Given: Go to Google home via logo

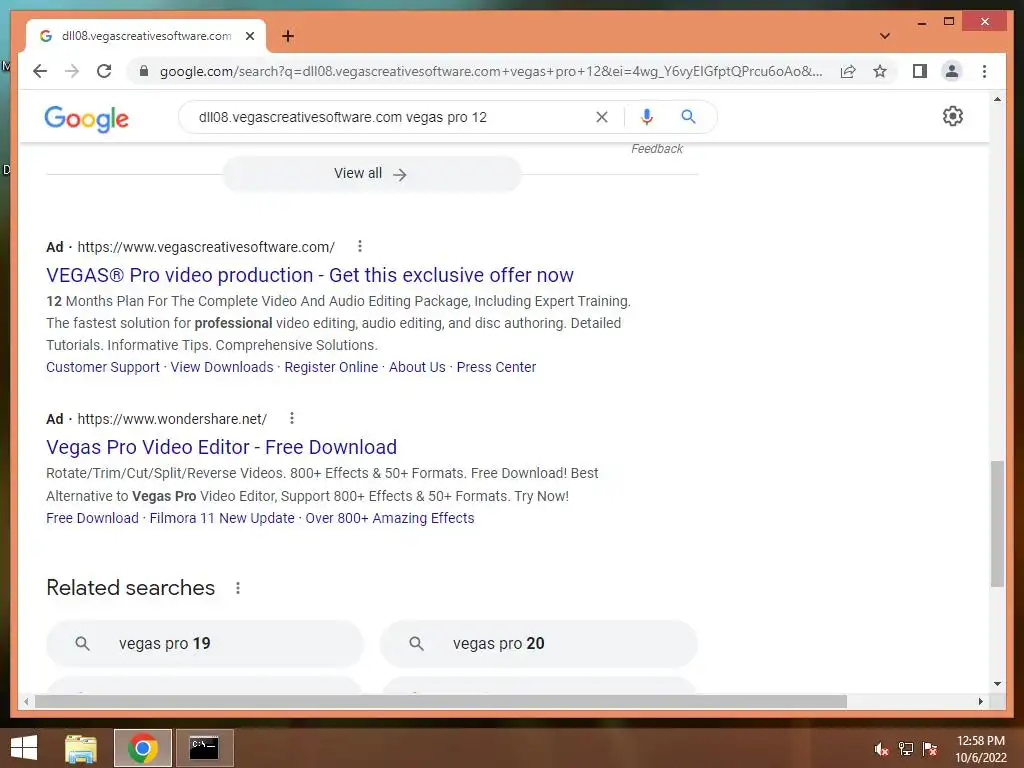Looking at the screenshot, I should [x=86, y=118].
